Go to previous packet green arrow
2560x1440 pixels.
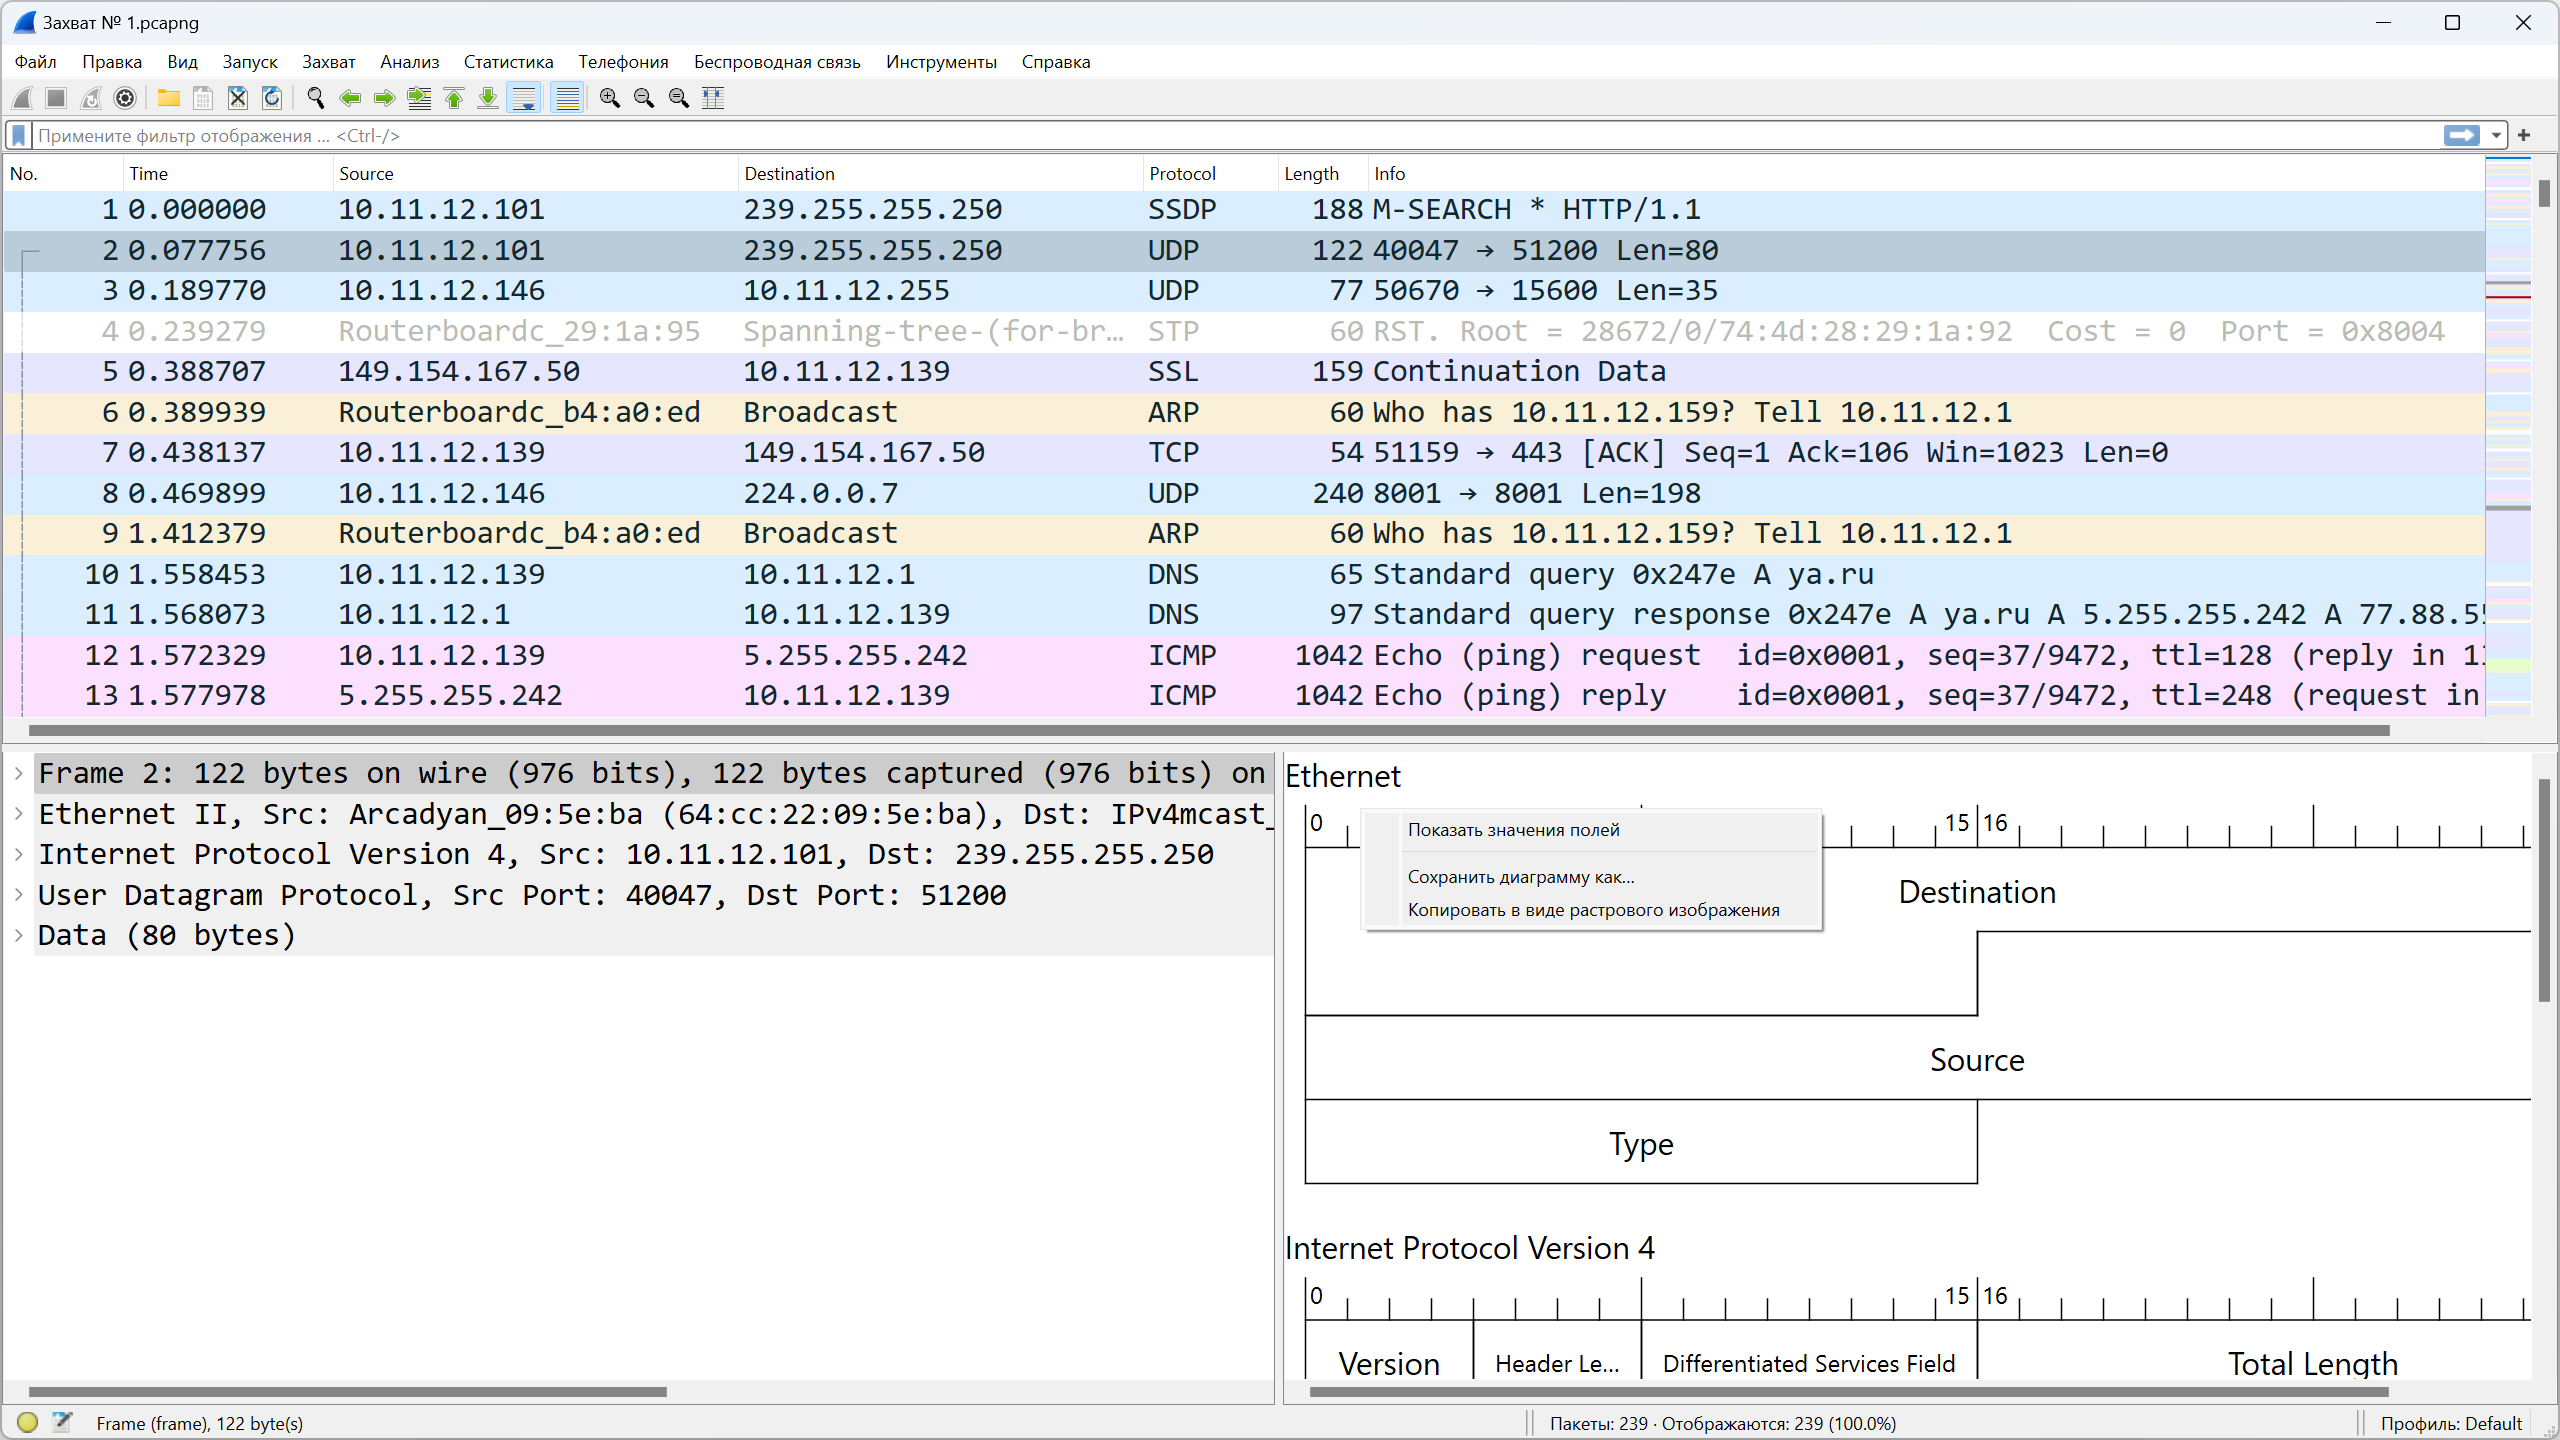(350, 98)
